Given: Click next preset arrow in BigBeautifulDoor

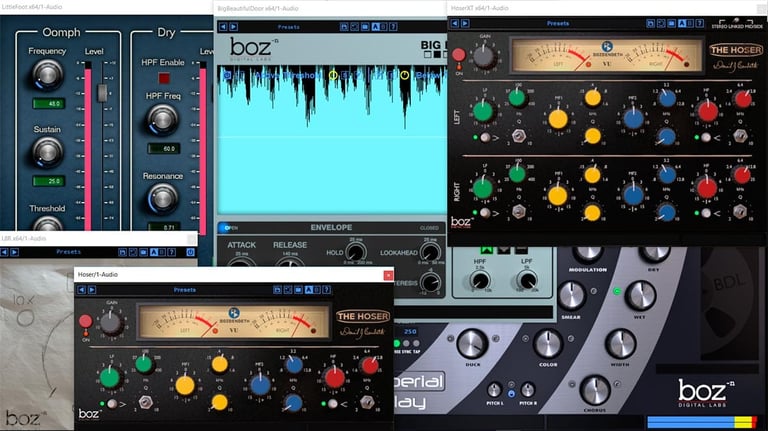Looking at the screenshot, I should 233,27.
